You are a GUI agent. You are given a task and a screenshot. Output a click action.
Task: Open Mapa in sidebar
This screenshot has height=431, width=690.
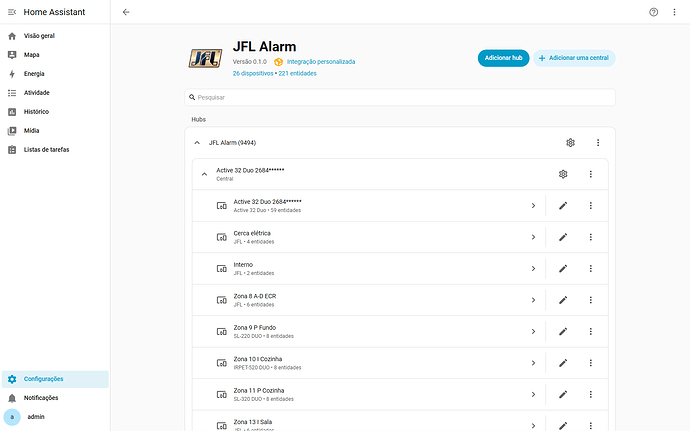[55, 55]
